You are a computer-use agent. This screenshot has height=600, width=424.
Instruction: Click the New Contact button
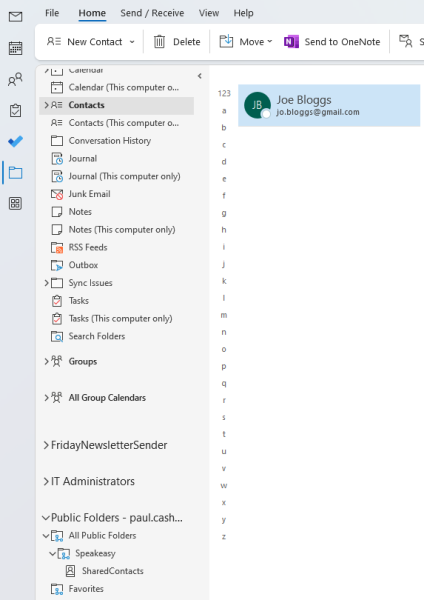click(84, 42)
